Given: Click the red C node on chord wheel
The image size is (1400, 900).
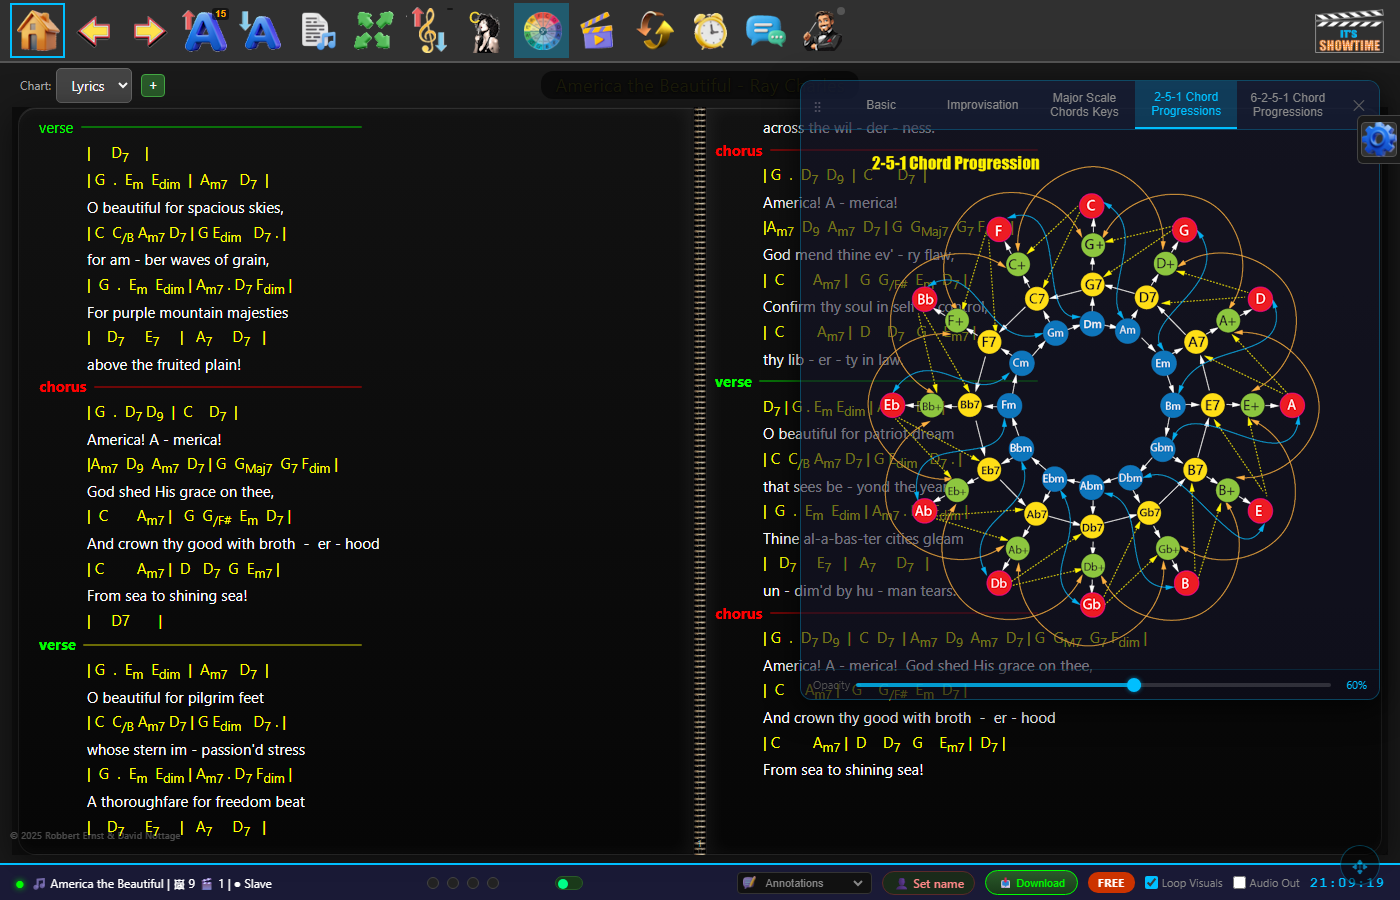Looking at the screenshot, I should pyautogui.click(x=1091, y=206).
